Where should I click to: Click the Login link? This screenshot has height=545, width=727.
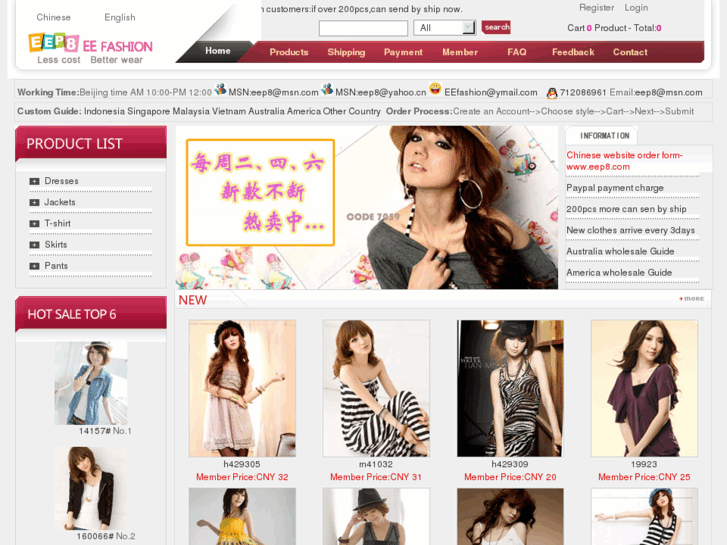(x=636, y=8)
